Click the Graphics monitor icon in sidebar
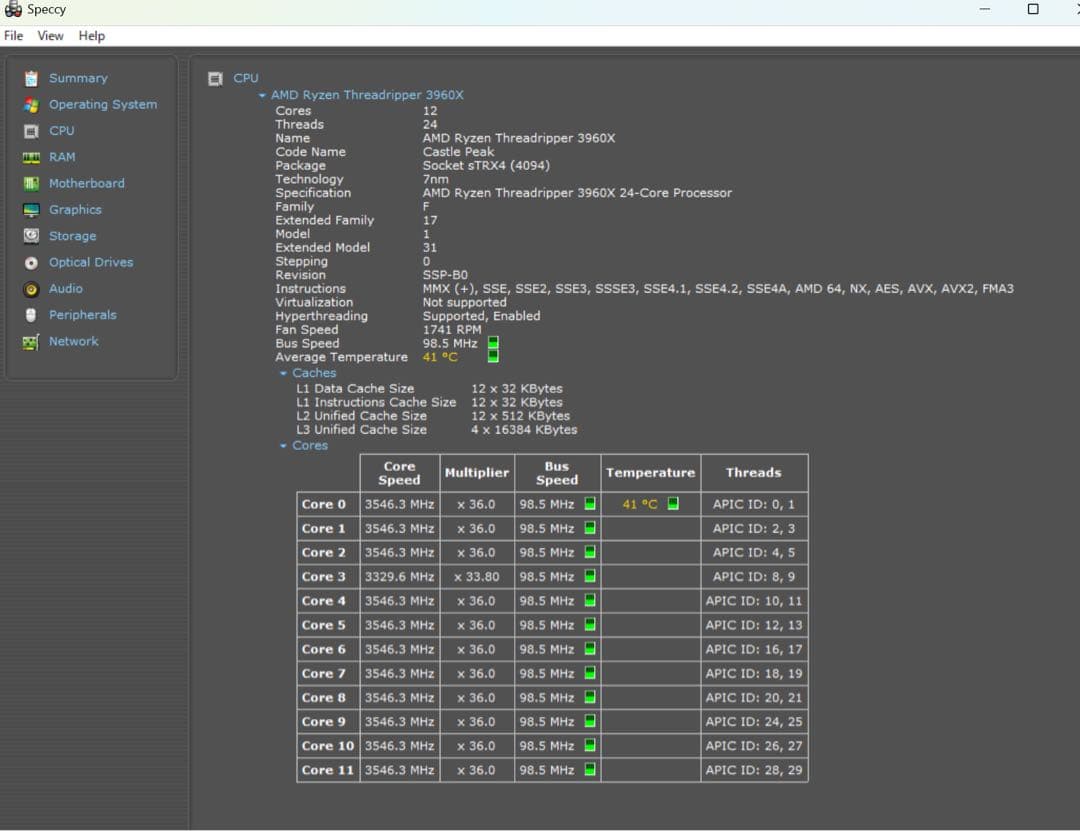The height and width of the screenshot is (831, 1080). (31, 210)
